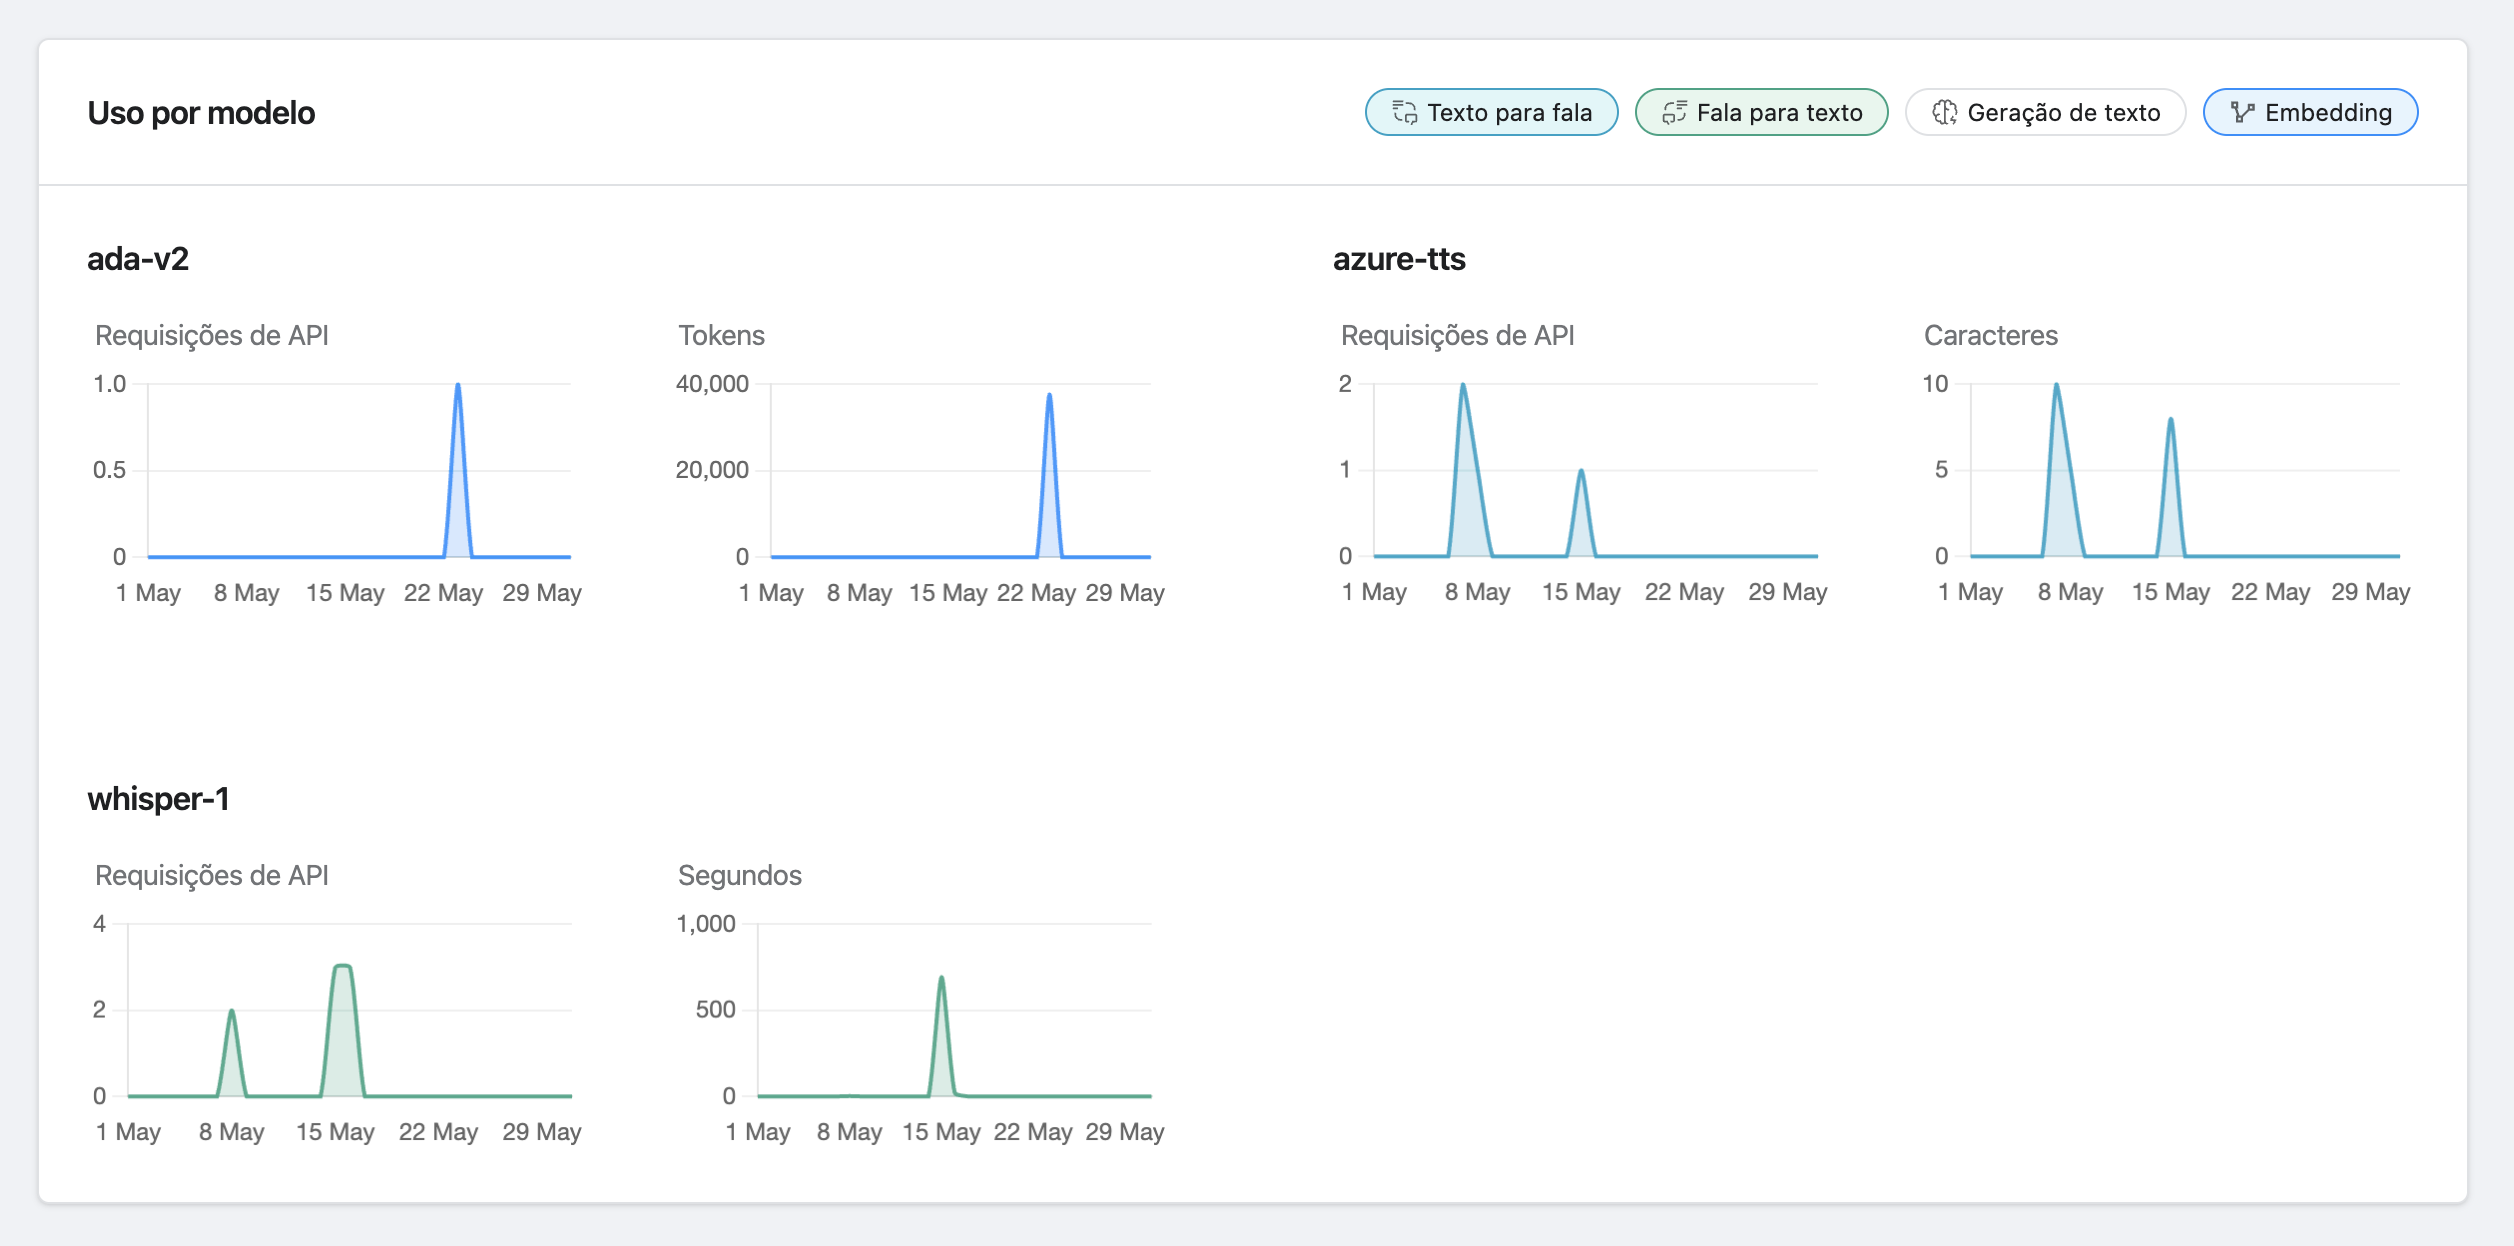
Task: Click the azure-tts Caracteres chart second peak
Action: pos(2171,420)
